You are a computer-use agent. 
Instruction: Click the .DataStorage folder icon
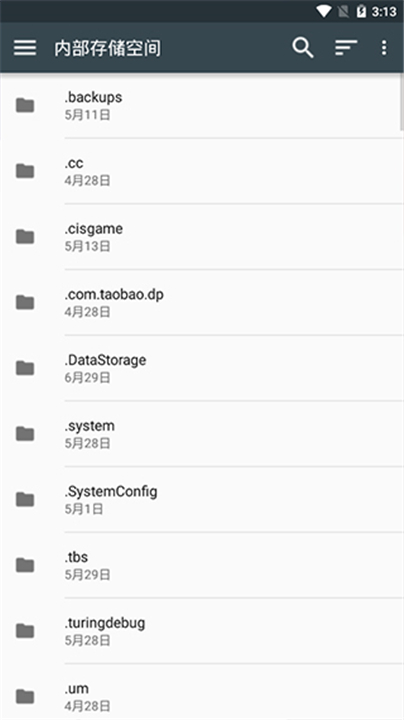tap(25, 368)
